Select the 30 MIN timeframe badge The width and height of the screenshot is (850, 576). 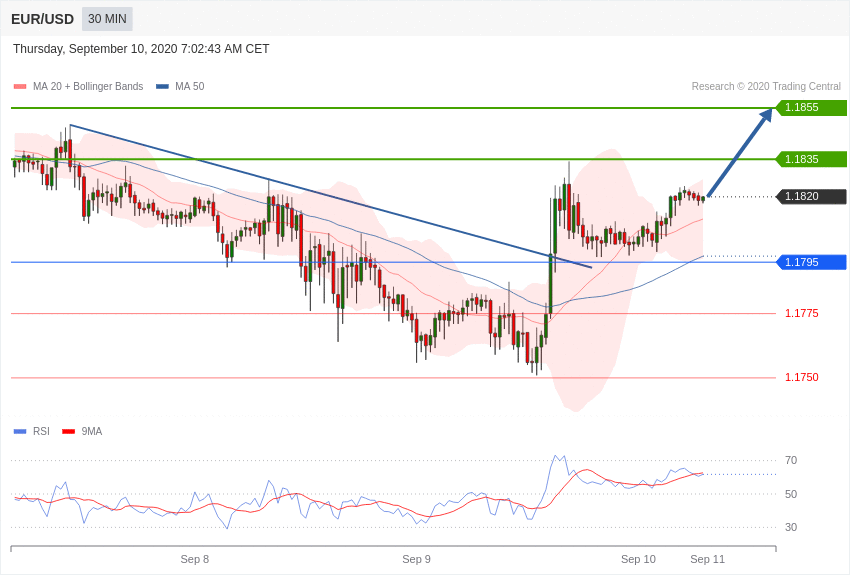(x=107, y=19)
